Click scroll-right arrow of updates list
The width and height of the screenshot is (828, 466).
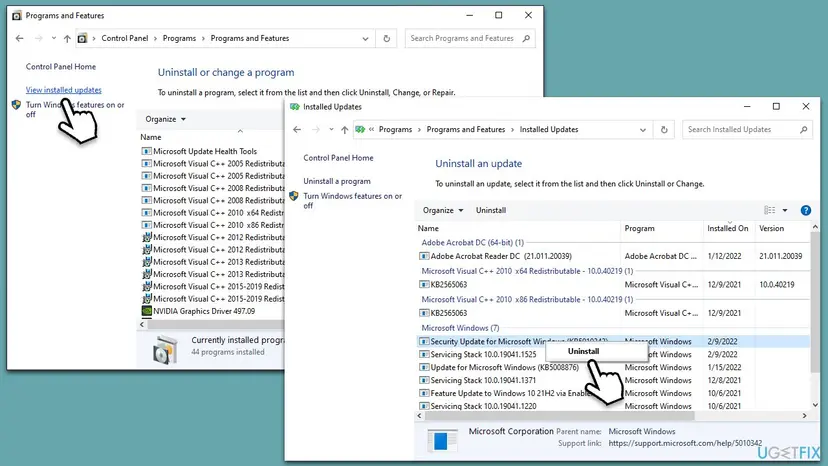(804, 416)
